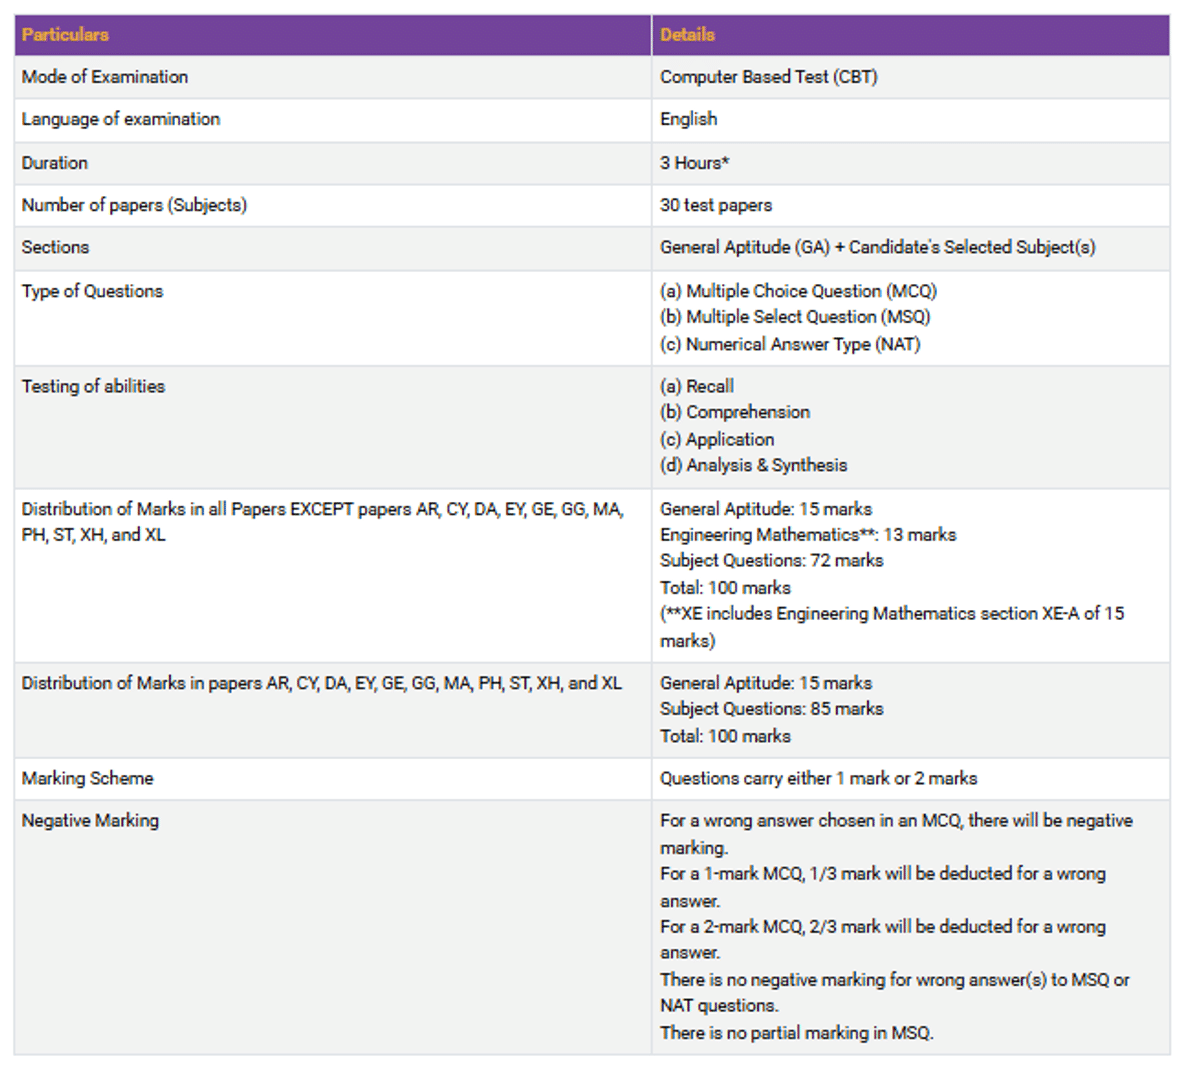
Task: Select the Type of Questions row label
Action: click(x=91, y=291)
